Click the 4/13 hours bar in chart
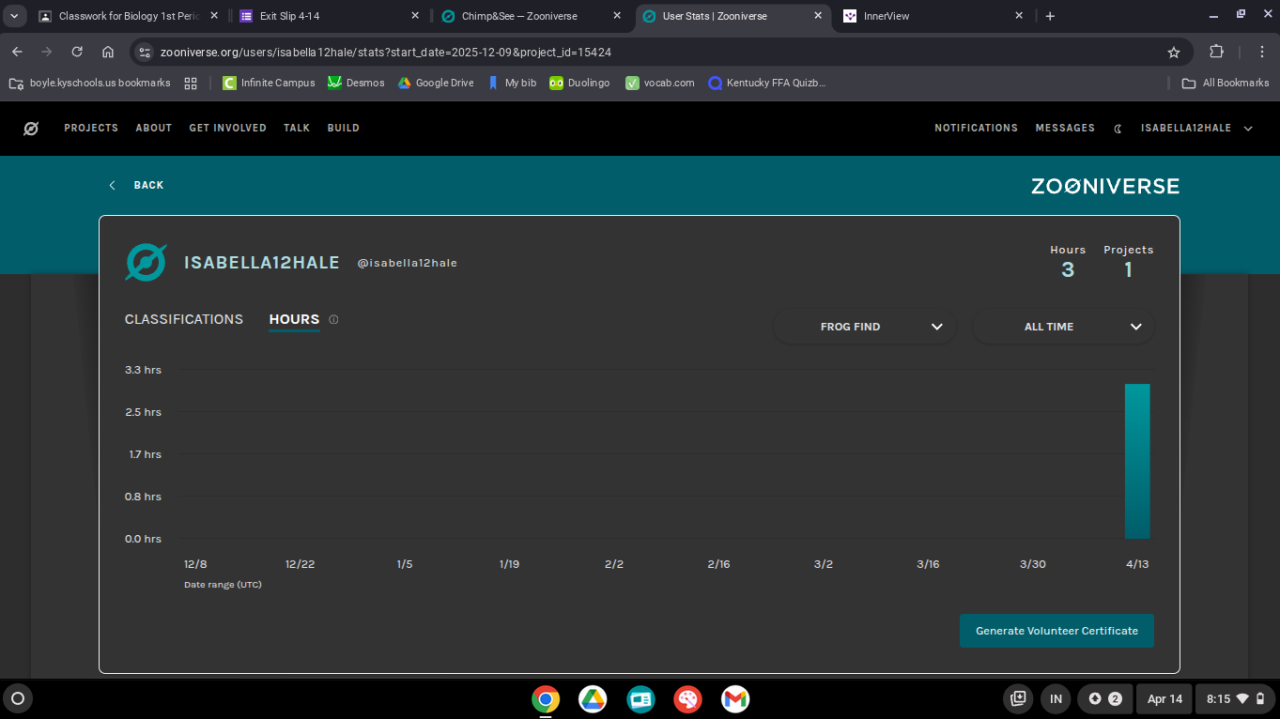The image size is (1280, 719). point(1137,461)
